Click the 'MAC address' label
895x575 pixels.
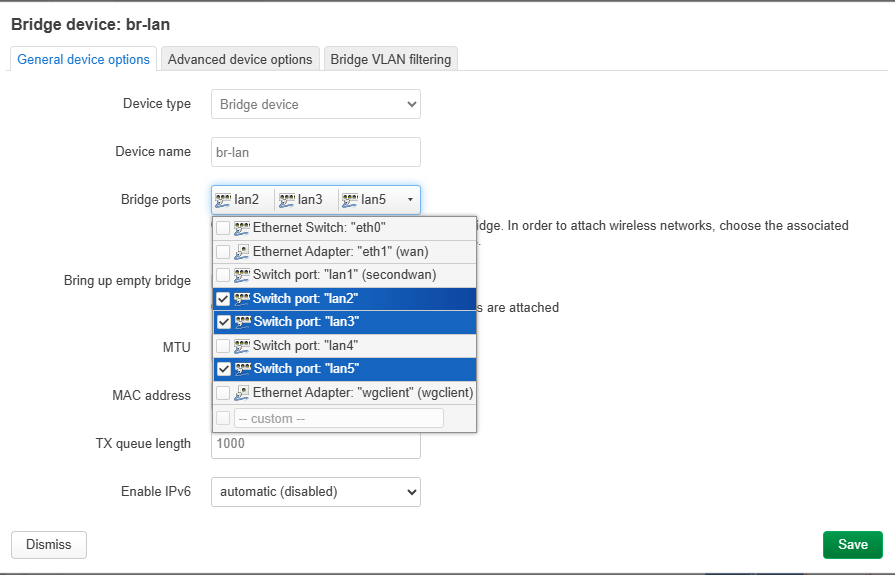(151, 396)
